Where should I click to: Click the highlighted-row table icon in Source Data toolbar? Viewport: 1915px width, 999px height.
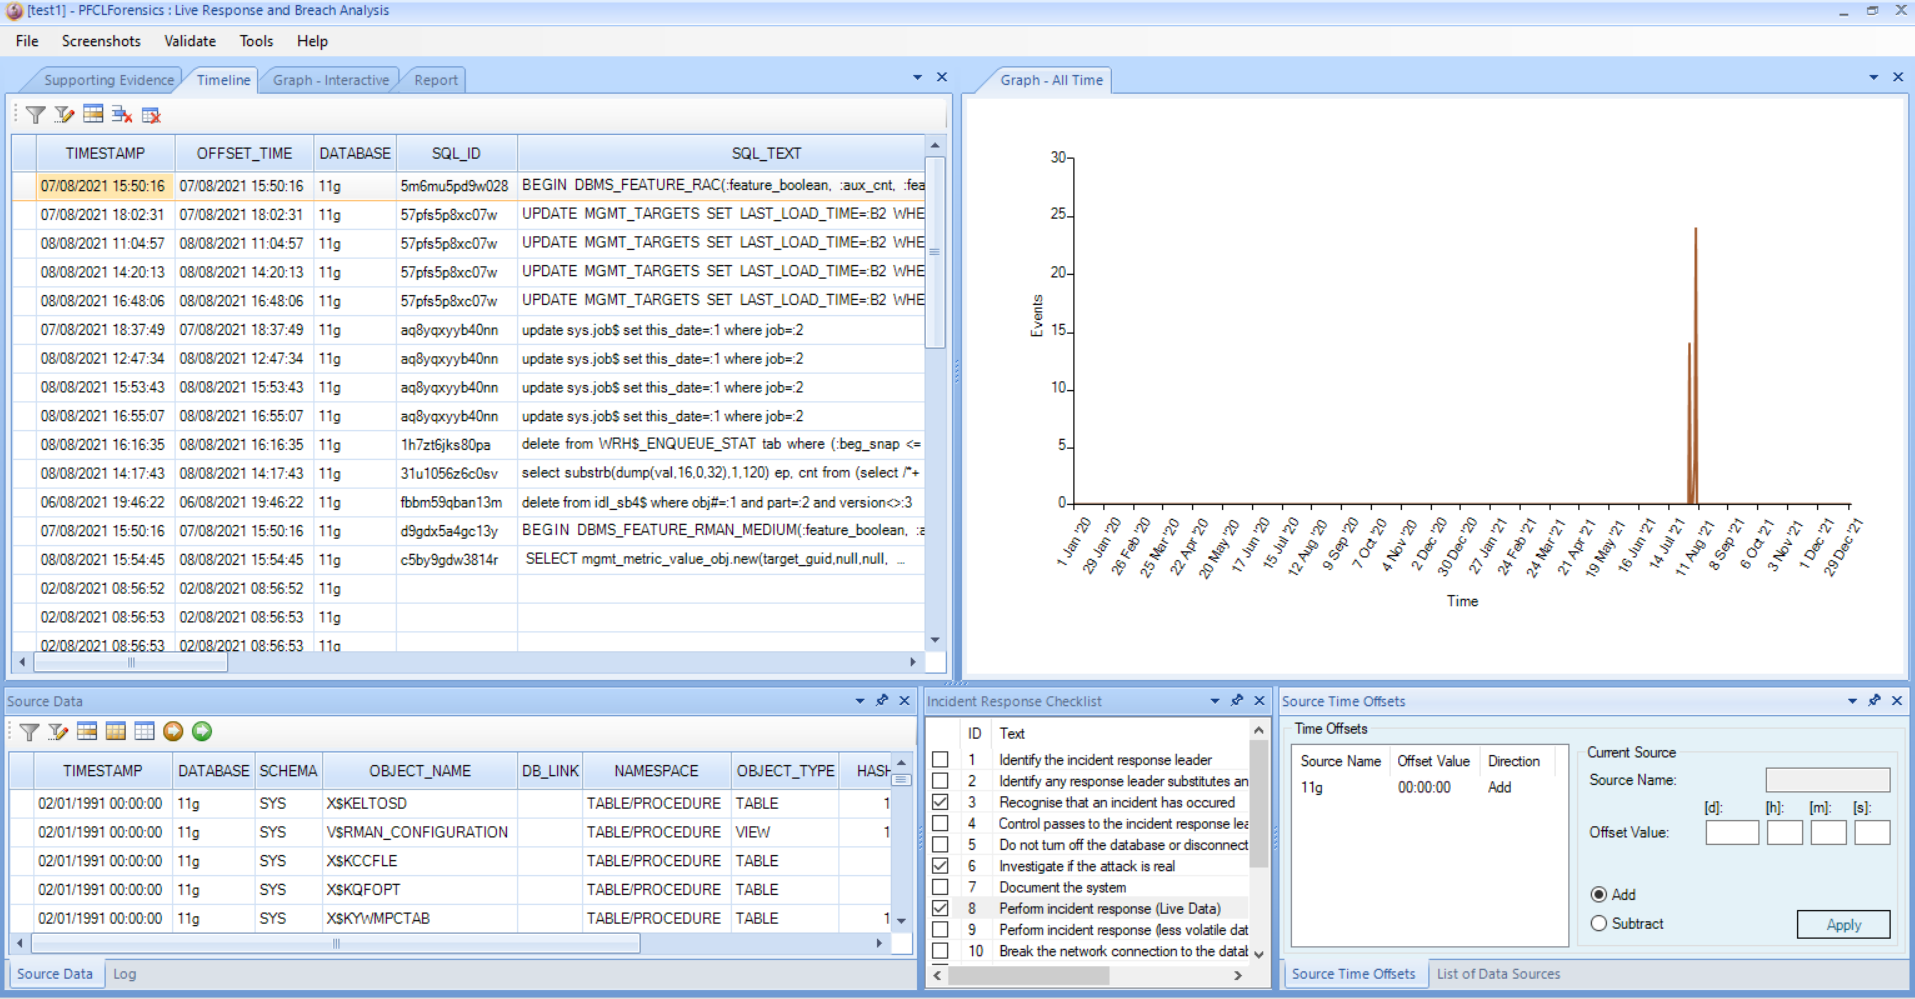point(87,731)
